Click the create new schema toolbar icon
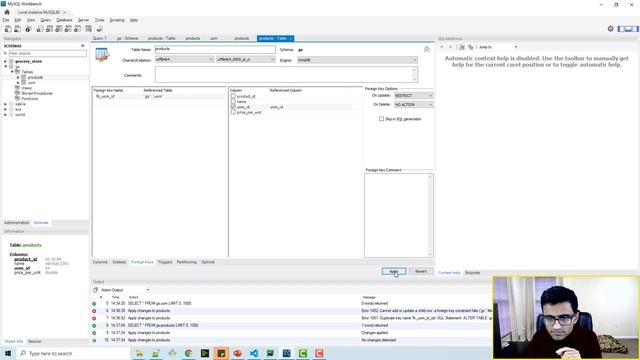This screenshot has width=640, height=360. [40, 29]
